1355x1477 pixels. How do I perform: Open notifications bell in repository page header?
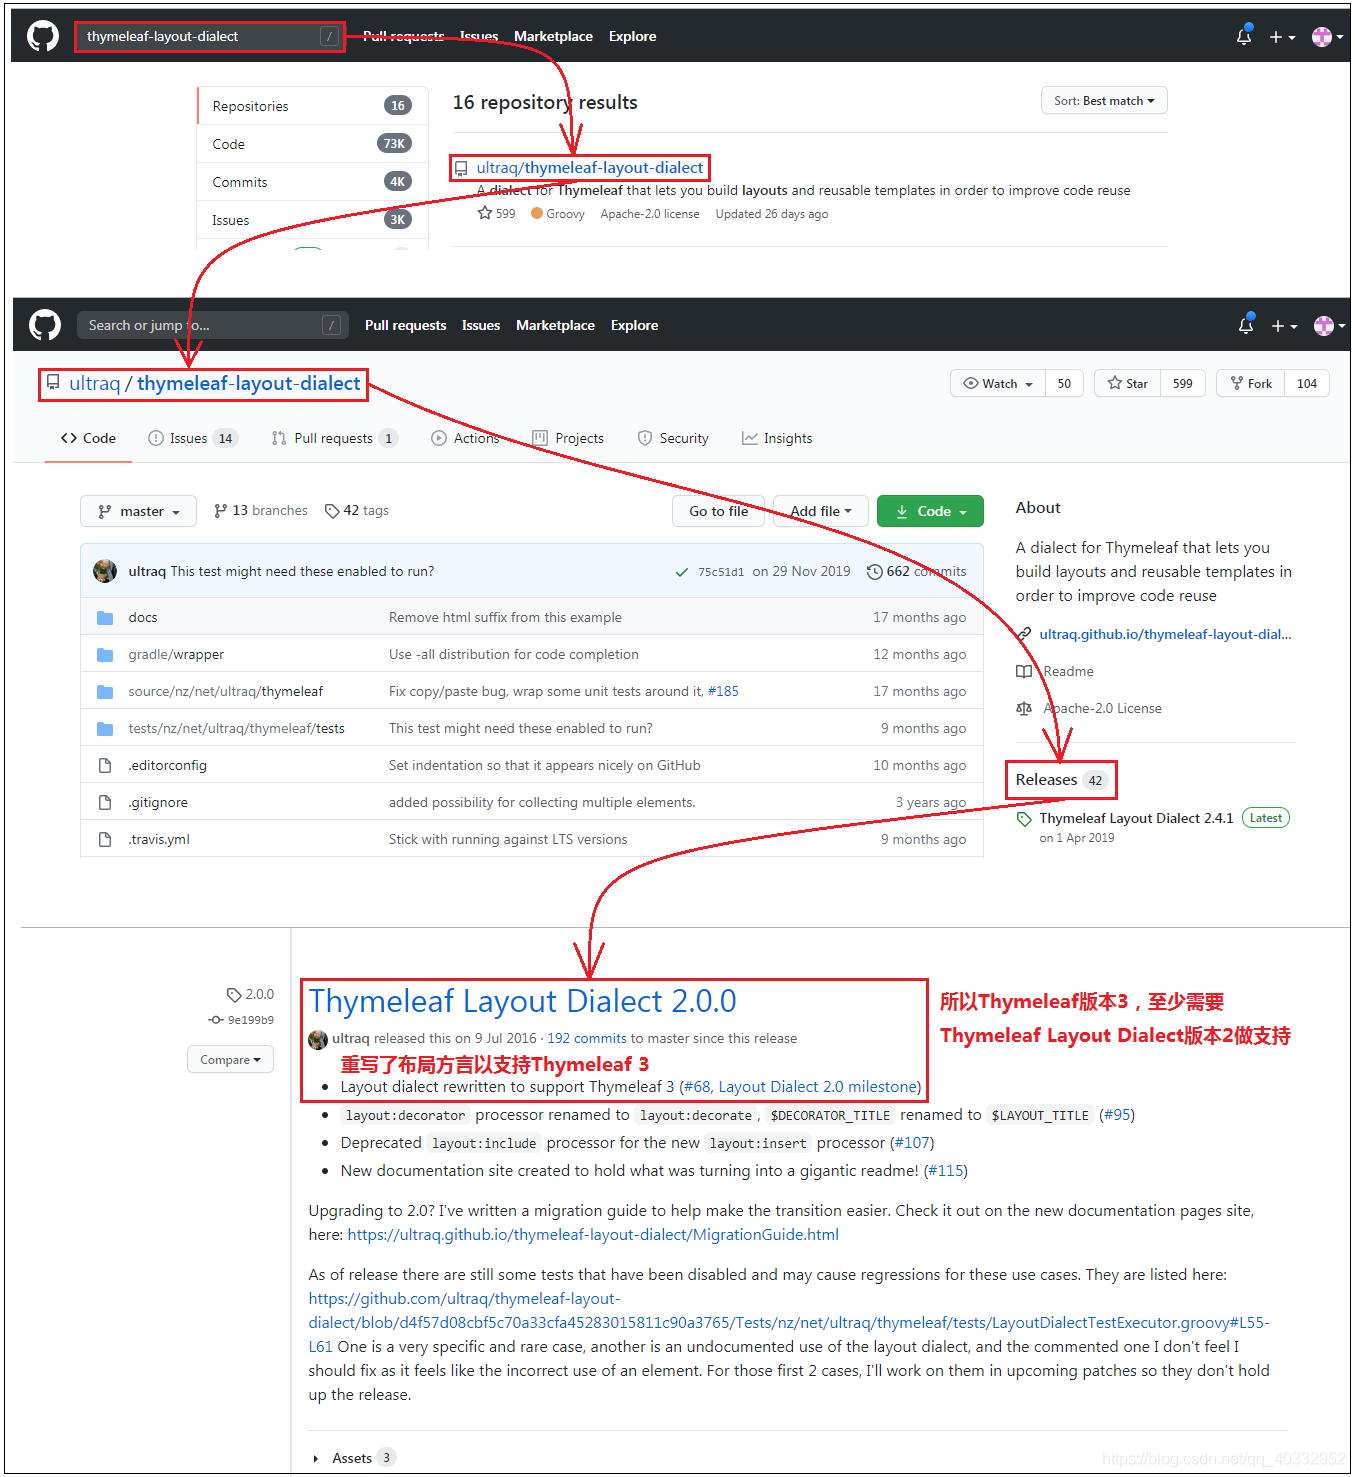1246,325
